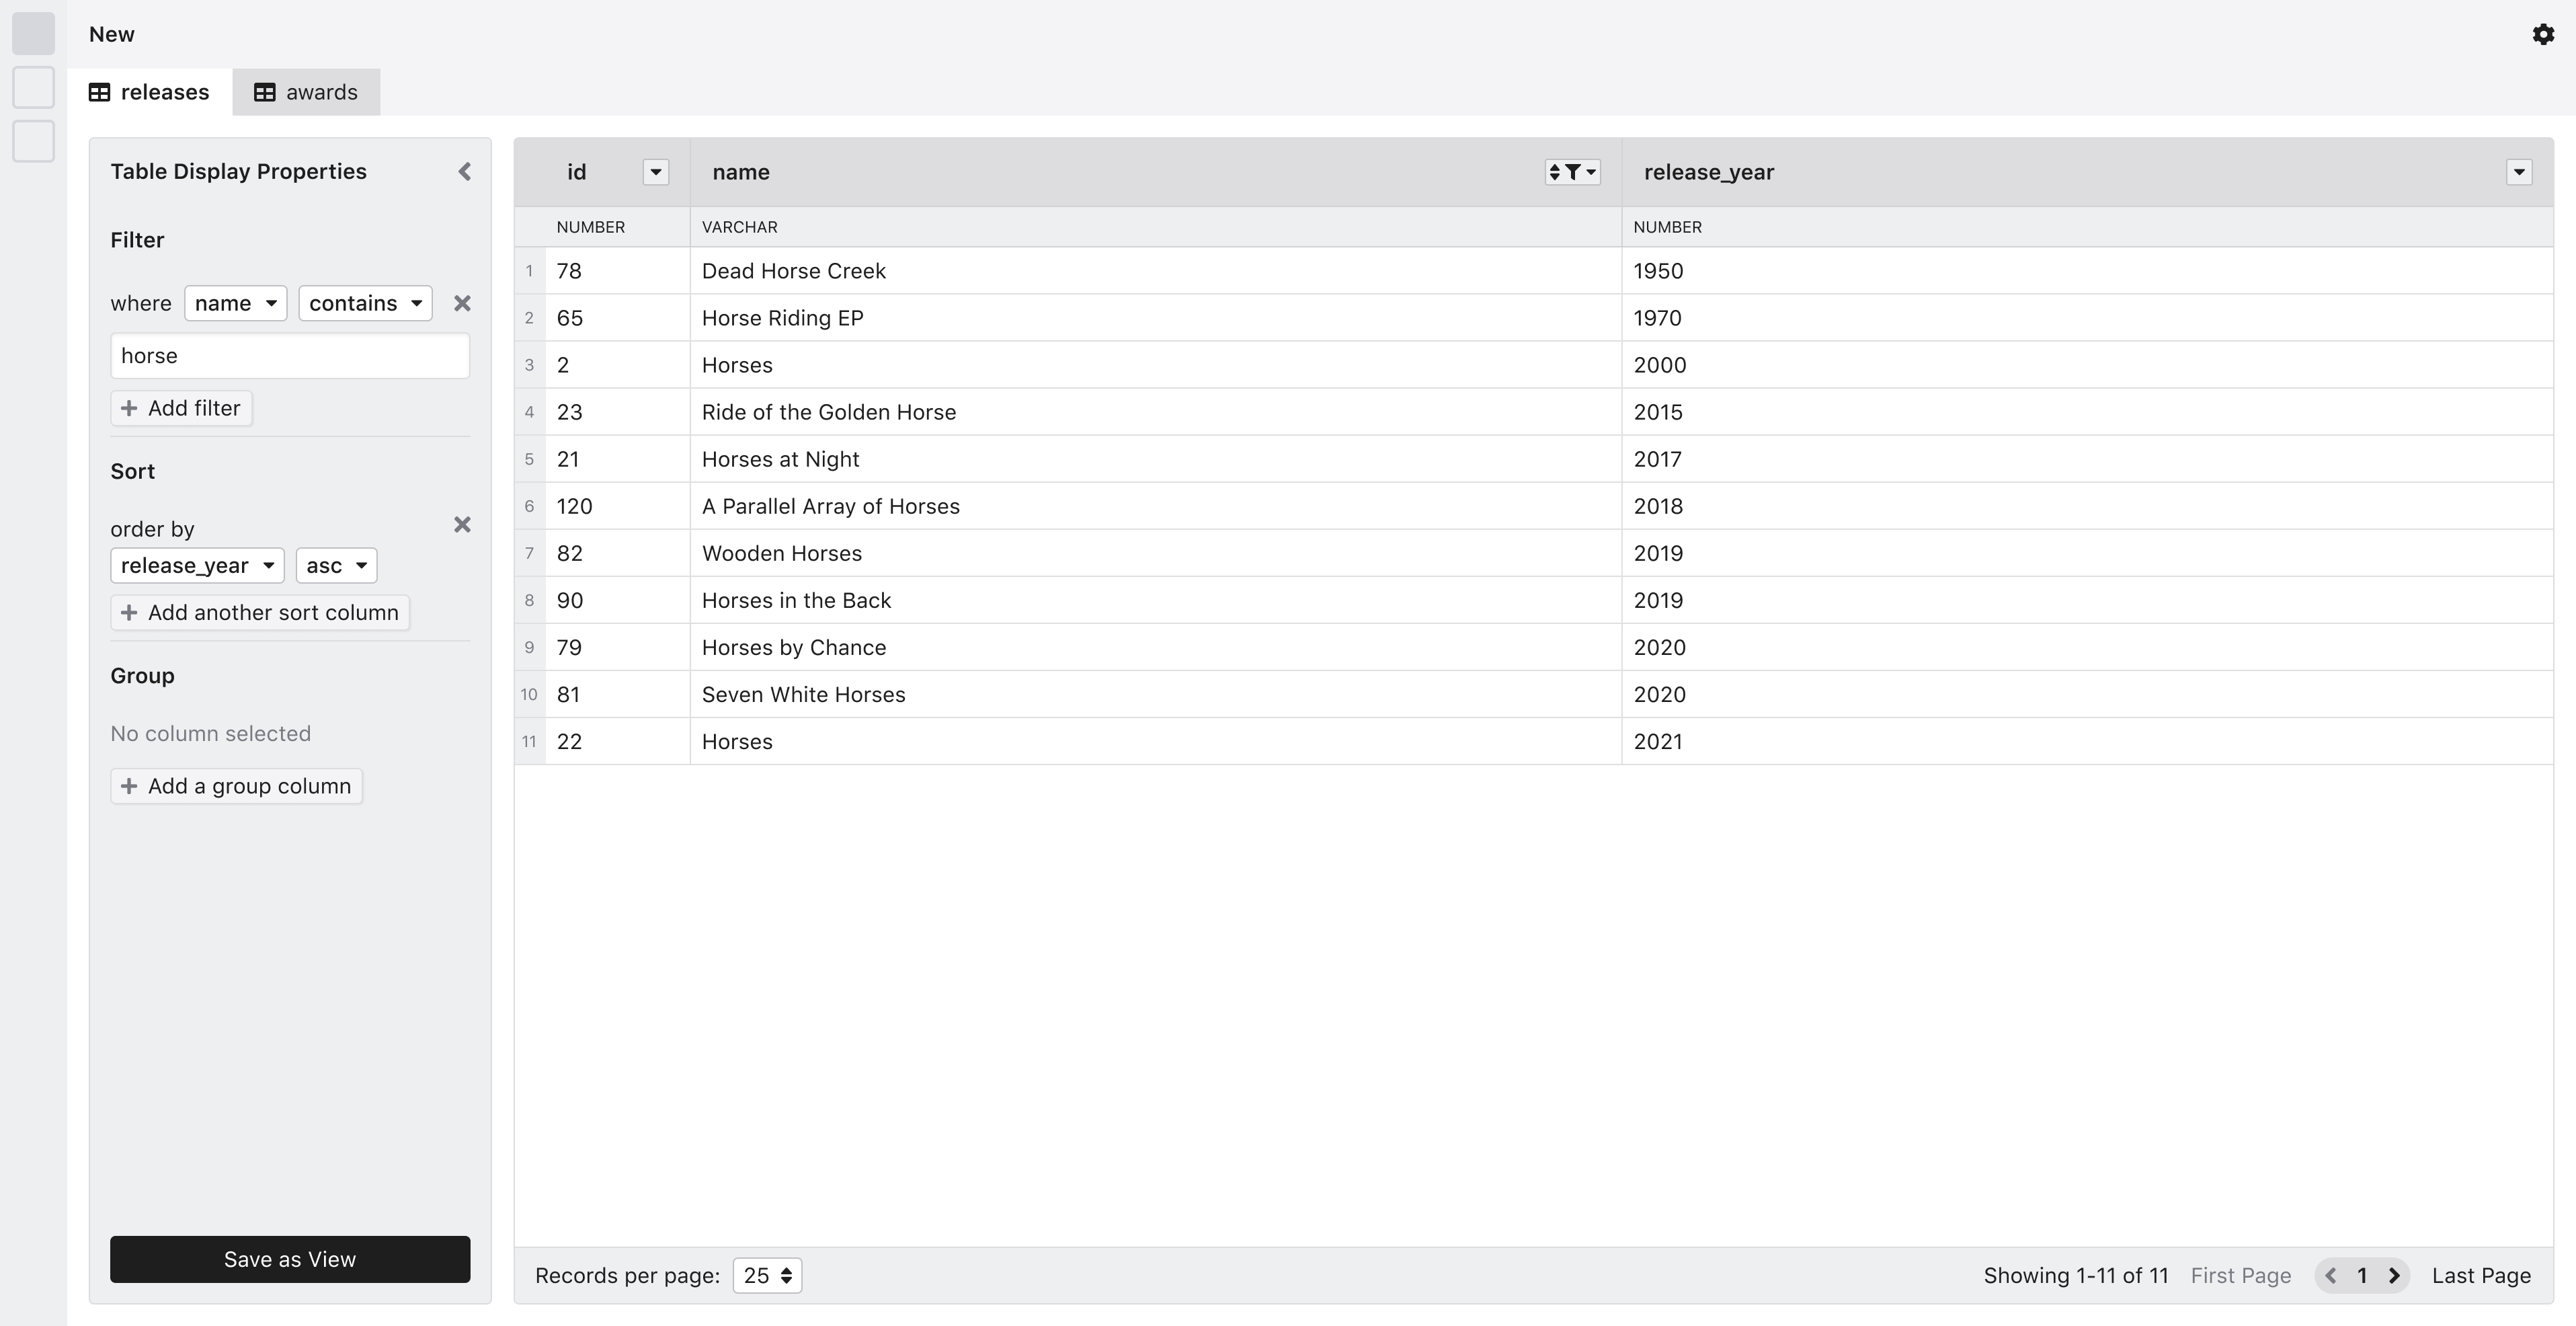This screenshot has width=2576, height=1326.
Task: Remove the release_year sort rule
Action: pyautogui.click(x=462, y=525)
